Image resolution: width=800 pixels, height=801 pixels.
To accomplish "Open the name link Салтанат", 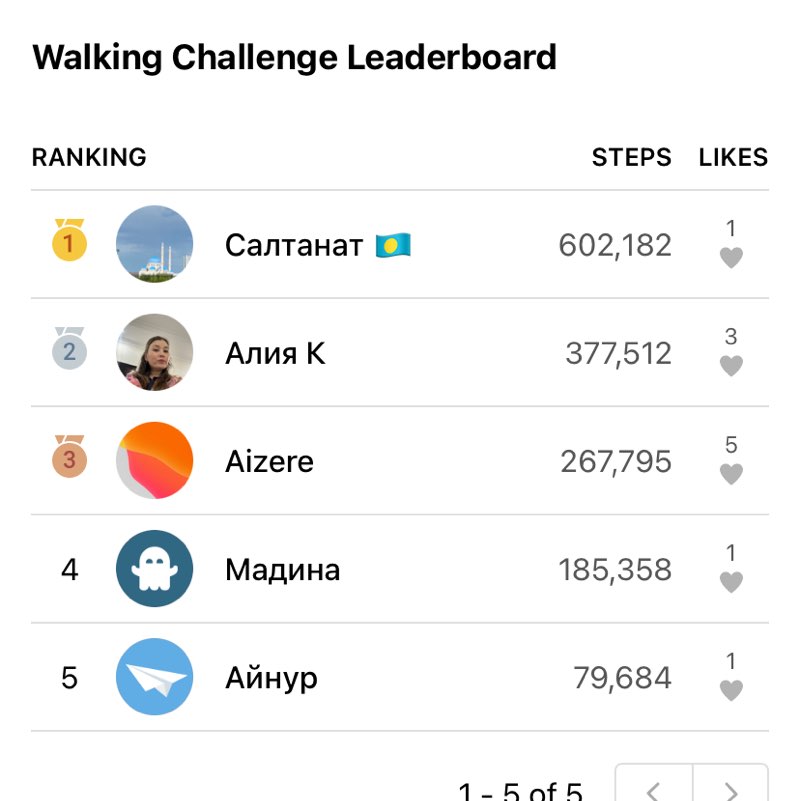I will [x=294, y=245].
